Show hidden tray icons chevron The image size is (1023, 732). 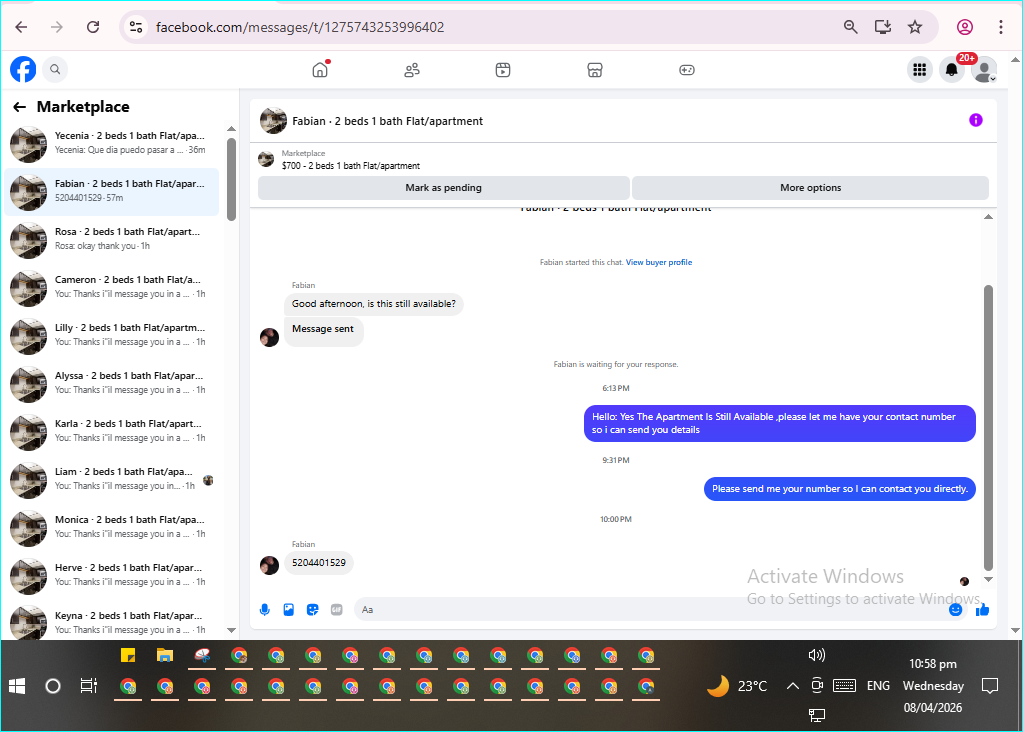pyautogui.click(x=793, y=686)
